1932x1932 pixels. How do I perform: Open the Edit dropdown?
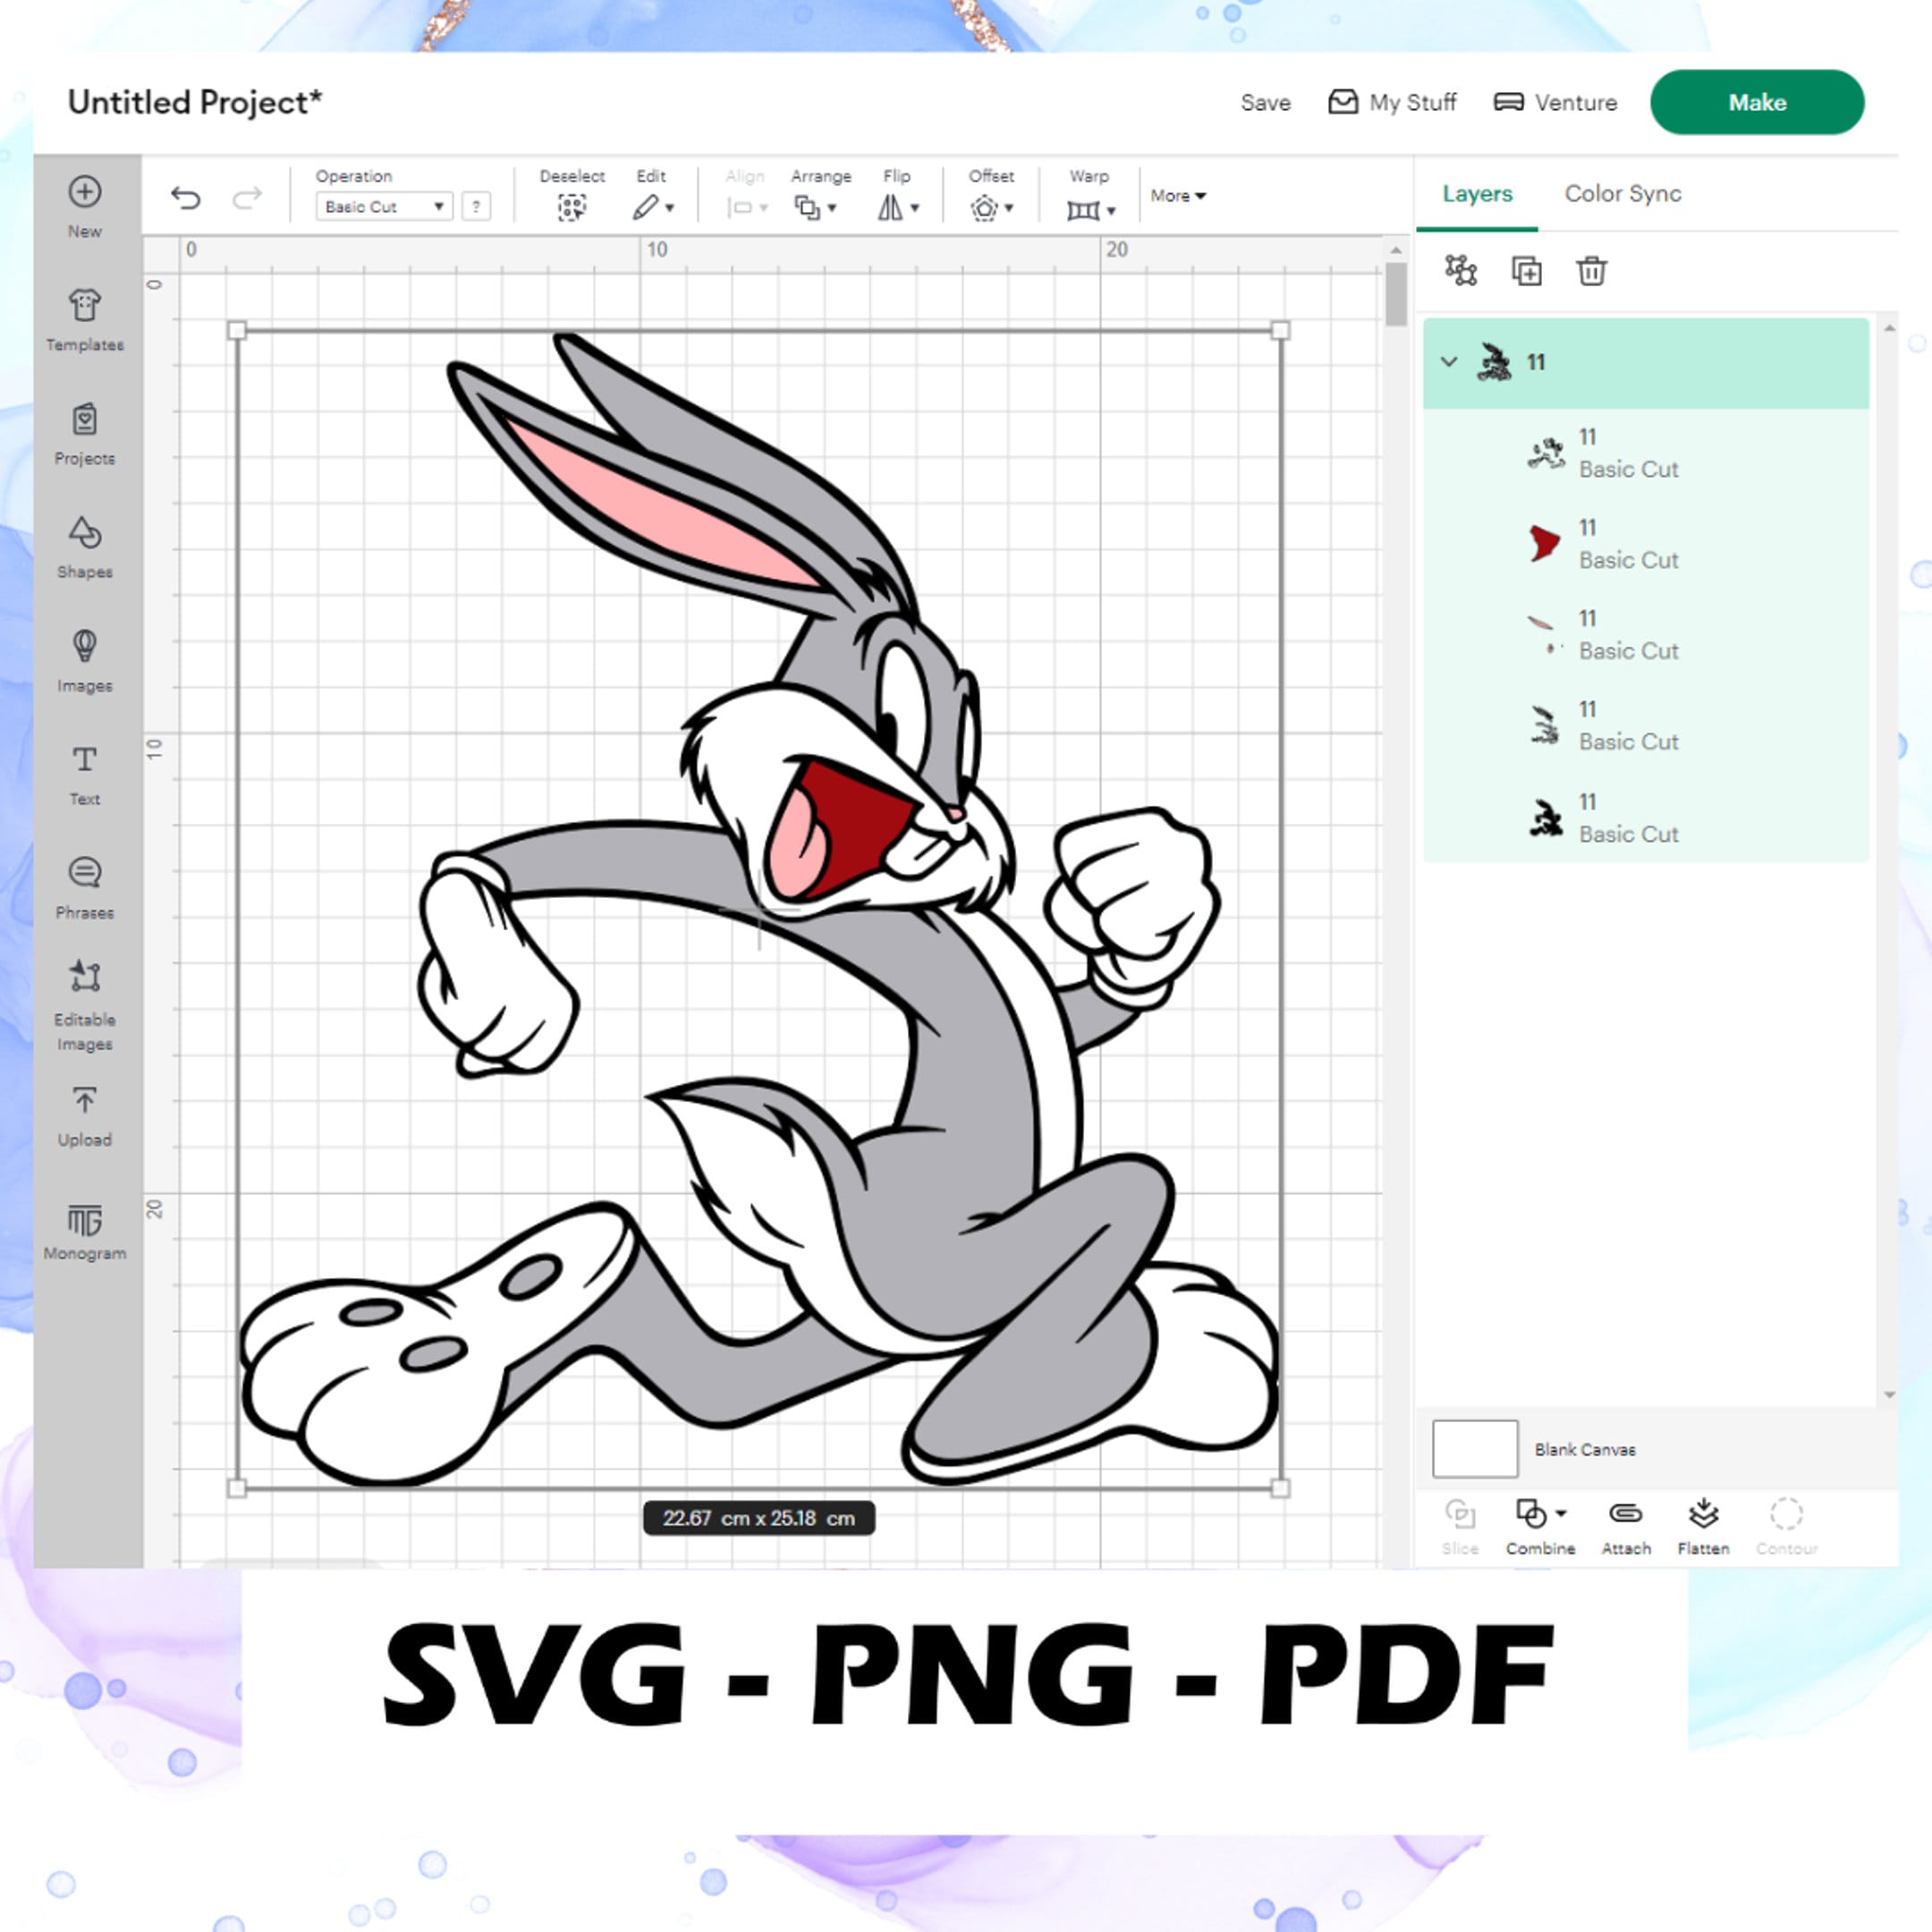(653, 207)
